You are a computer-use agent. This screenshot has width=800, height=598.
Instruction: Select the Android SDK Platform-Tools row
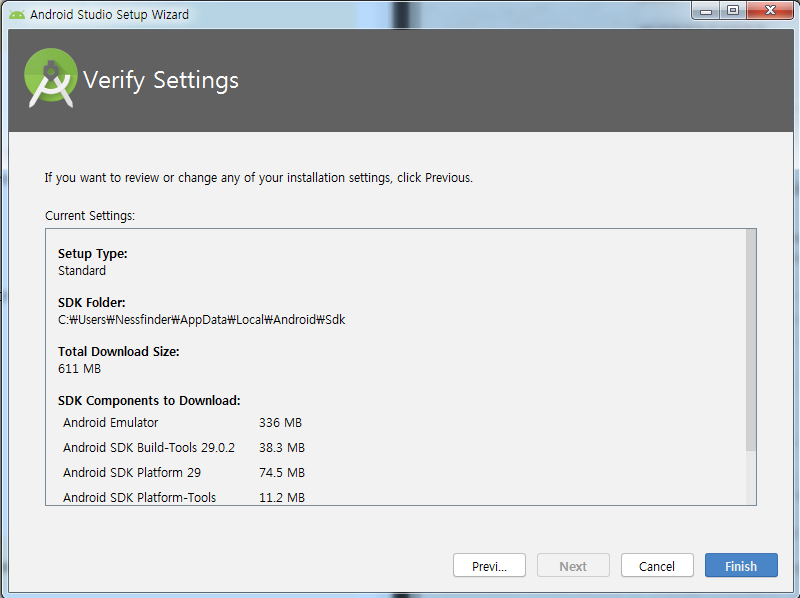pos(184,497)
